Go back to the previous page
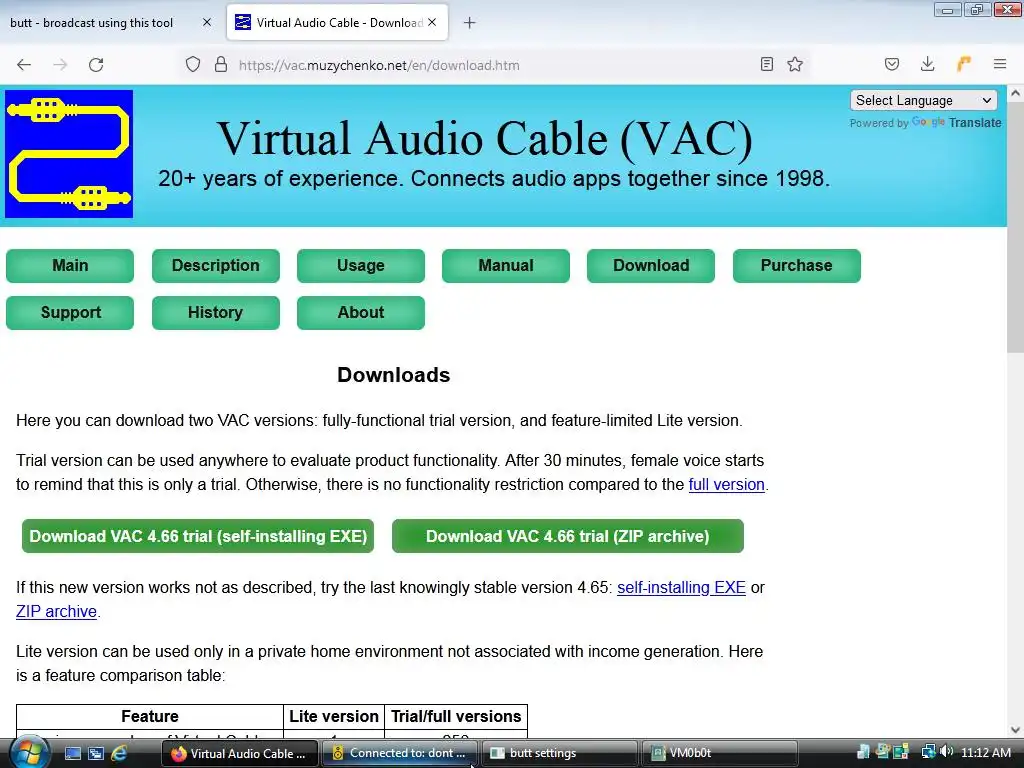Screen dimensions: 1024x768 coord(24,65)
